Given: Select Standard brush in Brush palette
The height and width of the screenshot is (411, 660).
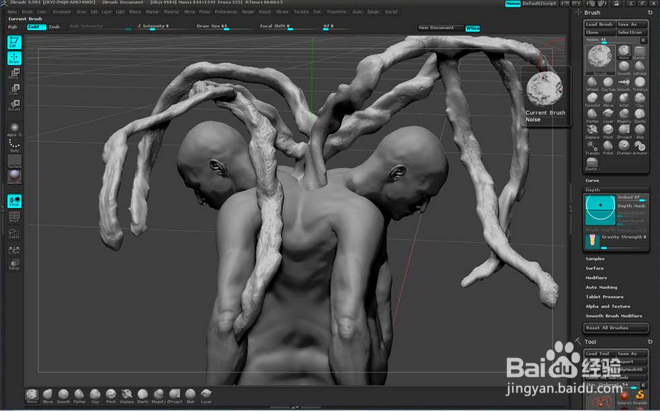Looking at the screenshot, I should (x=624, y=147).
